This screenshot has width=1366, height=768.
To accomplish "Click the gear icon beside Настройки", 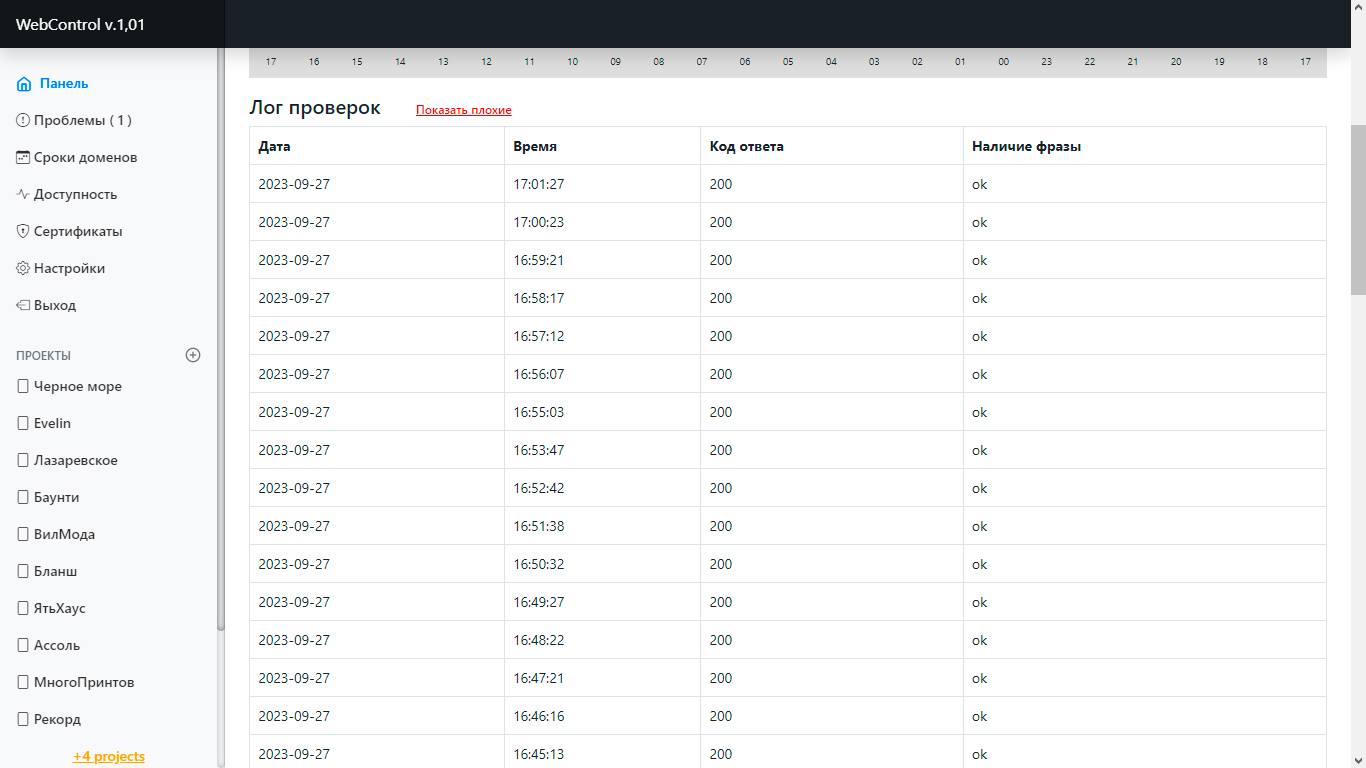I will coord(23,269).
